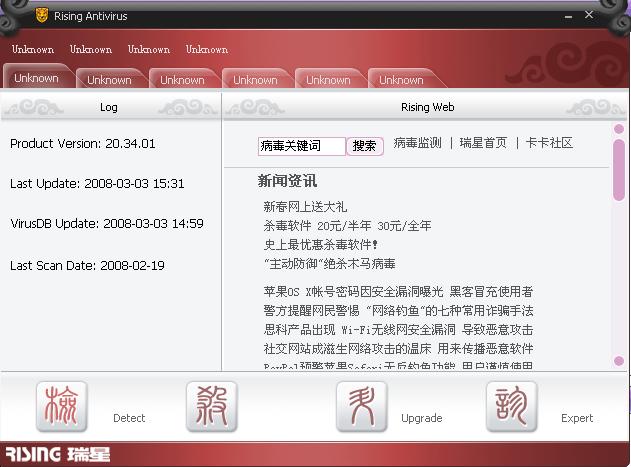
Task: Click the 搜索 search button
Action: pos(365,146)
